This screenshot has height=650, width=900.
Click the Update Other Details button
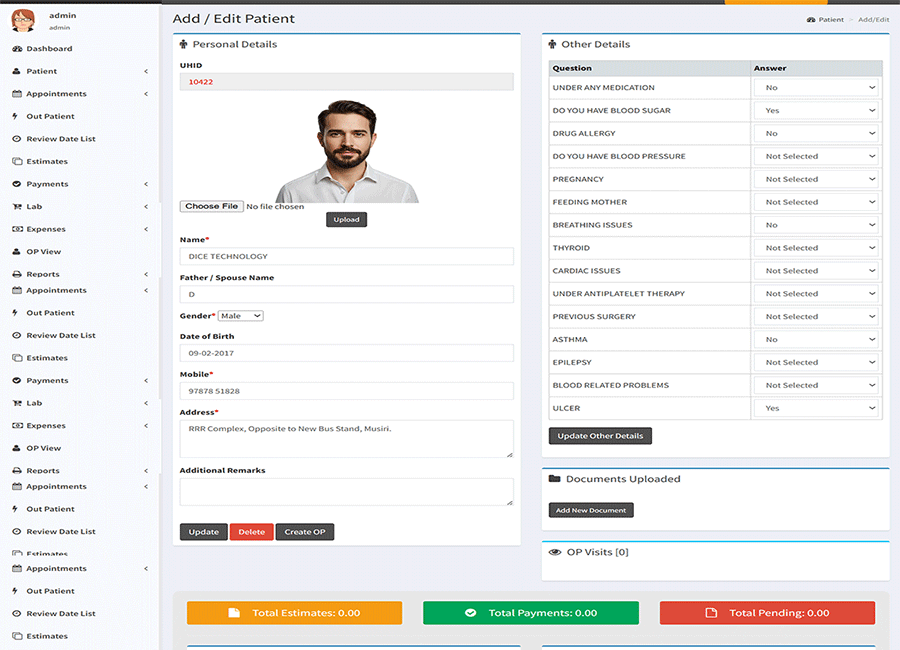[x=600, y=436]
